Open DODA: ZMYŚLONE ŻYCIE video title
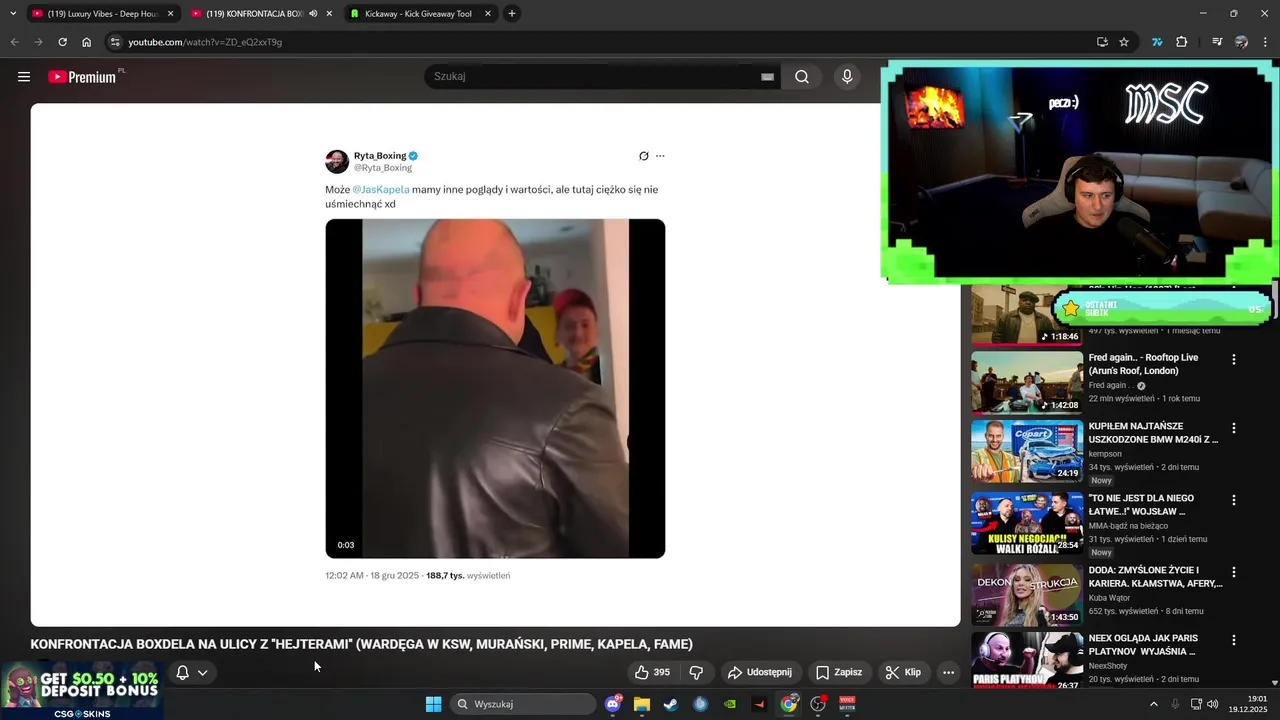Image resolution: width=1280 pixels, height=720 pixels. click(x=1155, y=577)
